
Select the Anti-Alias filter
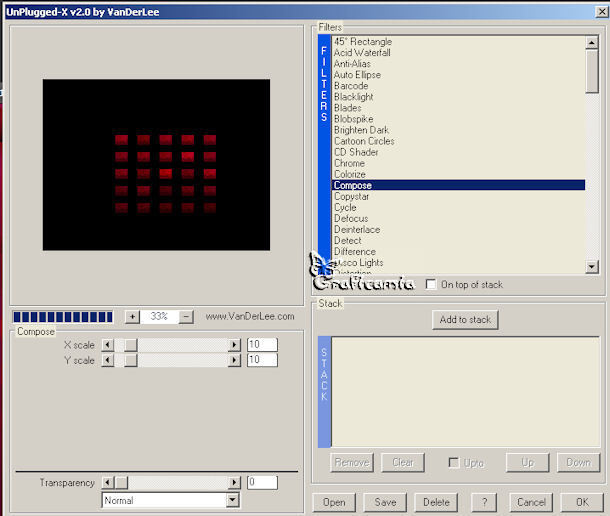tap(458, 64)
